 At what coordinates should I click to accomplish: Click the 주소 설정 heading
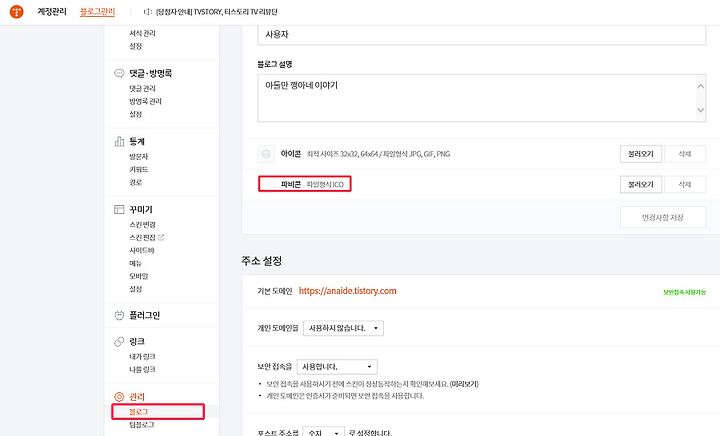point(262,261)
